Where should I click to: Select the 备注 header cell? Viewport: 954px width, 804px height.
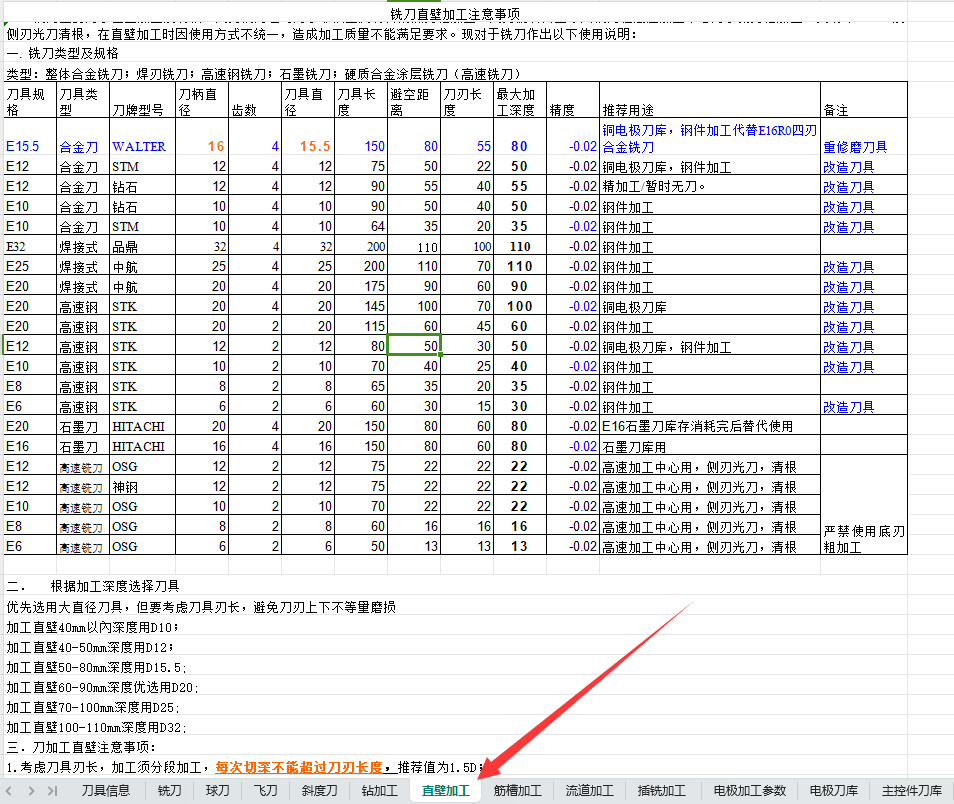coord(863,100)
